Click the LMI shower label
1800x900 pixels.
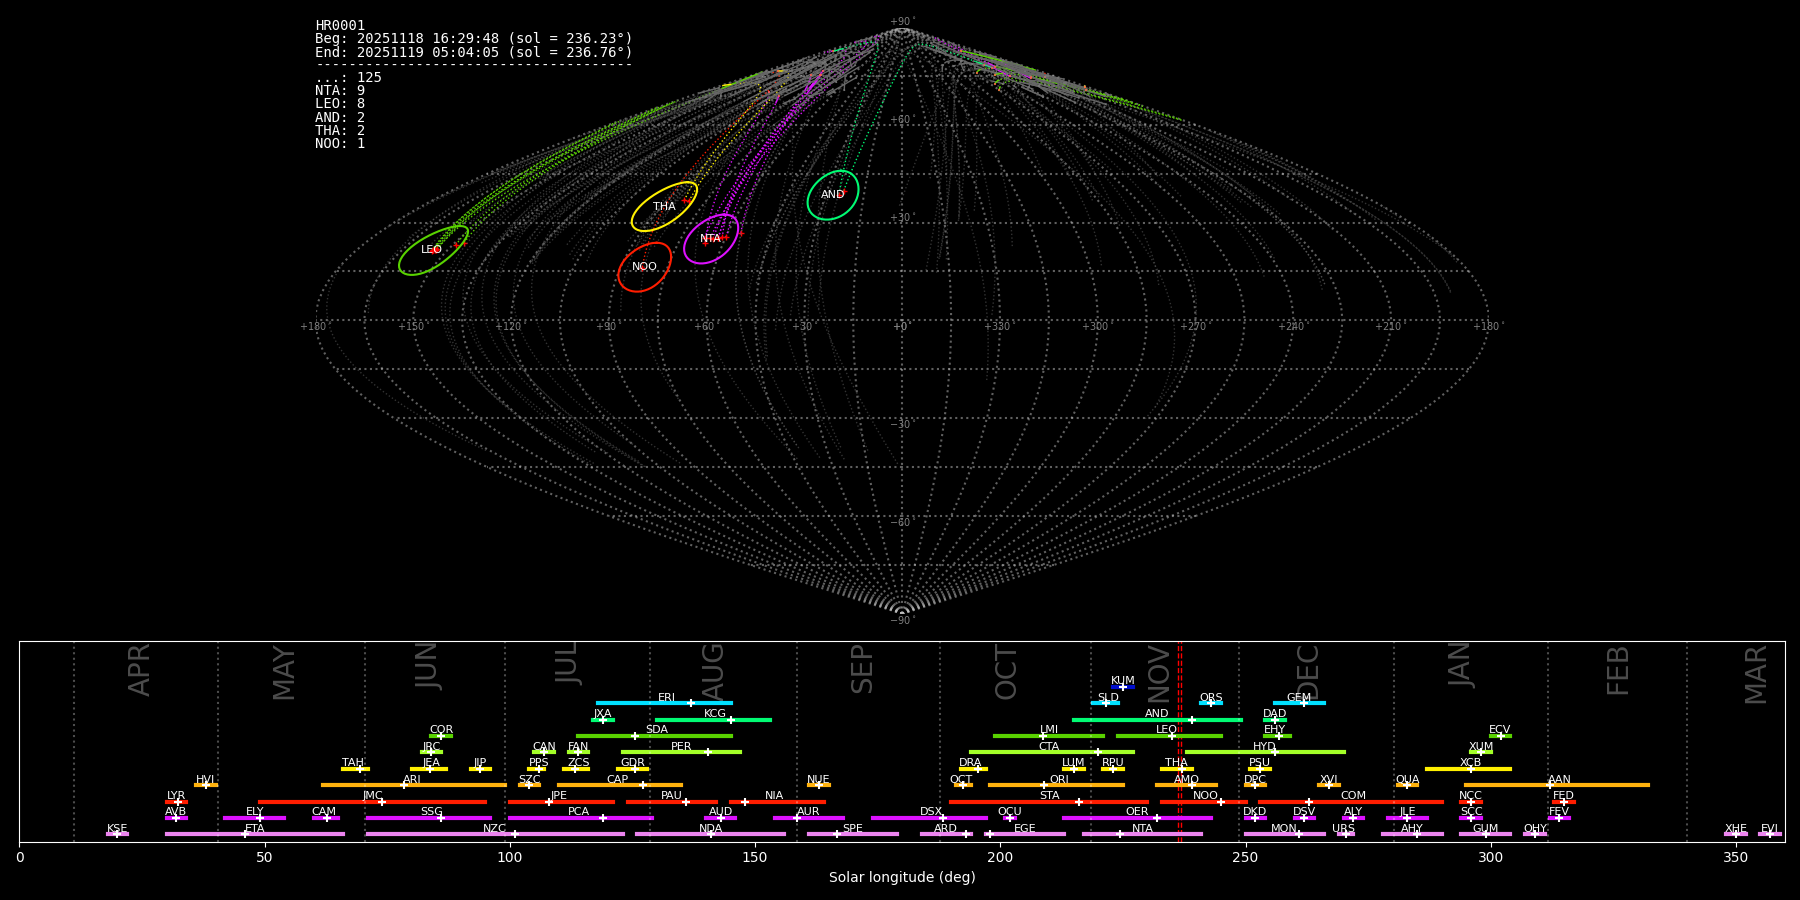(1049, 730)
